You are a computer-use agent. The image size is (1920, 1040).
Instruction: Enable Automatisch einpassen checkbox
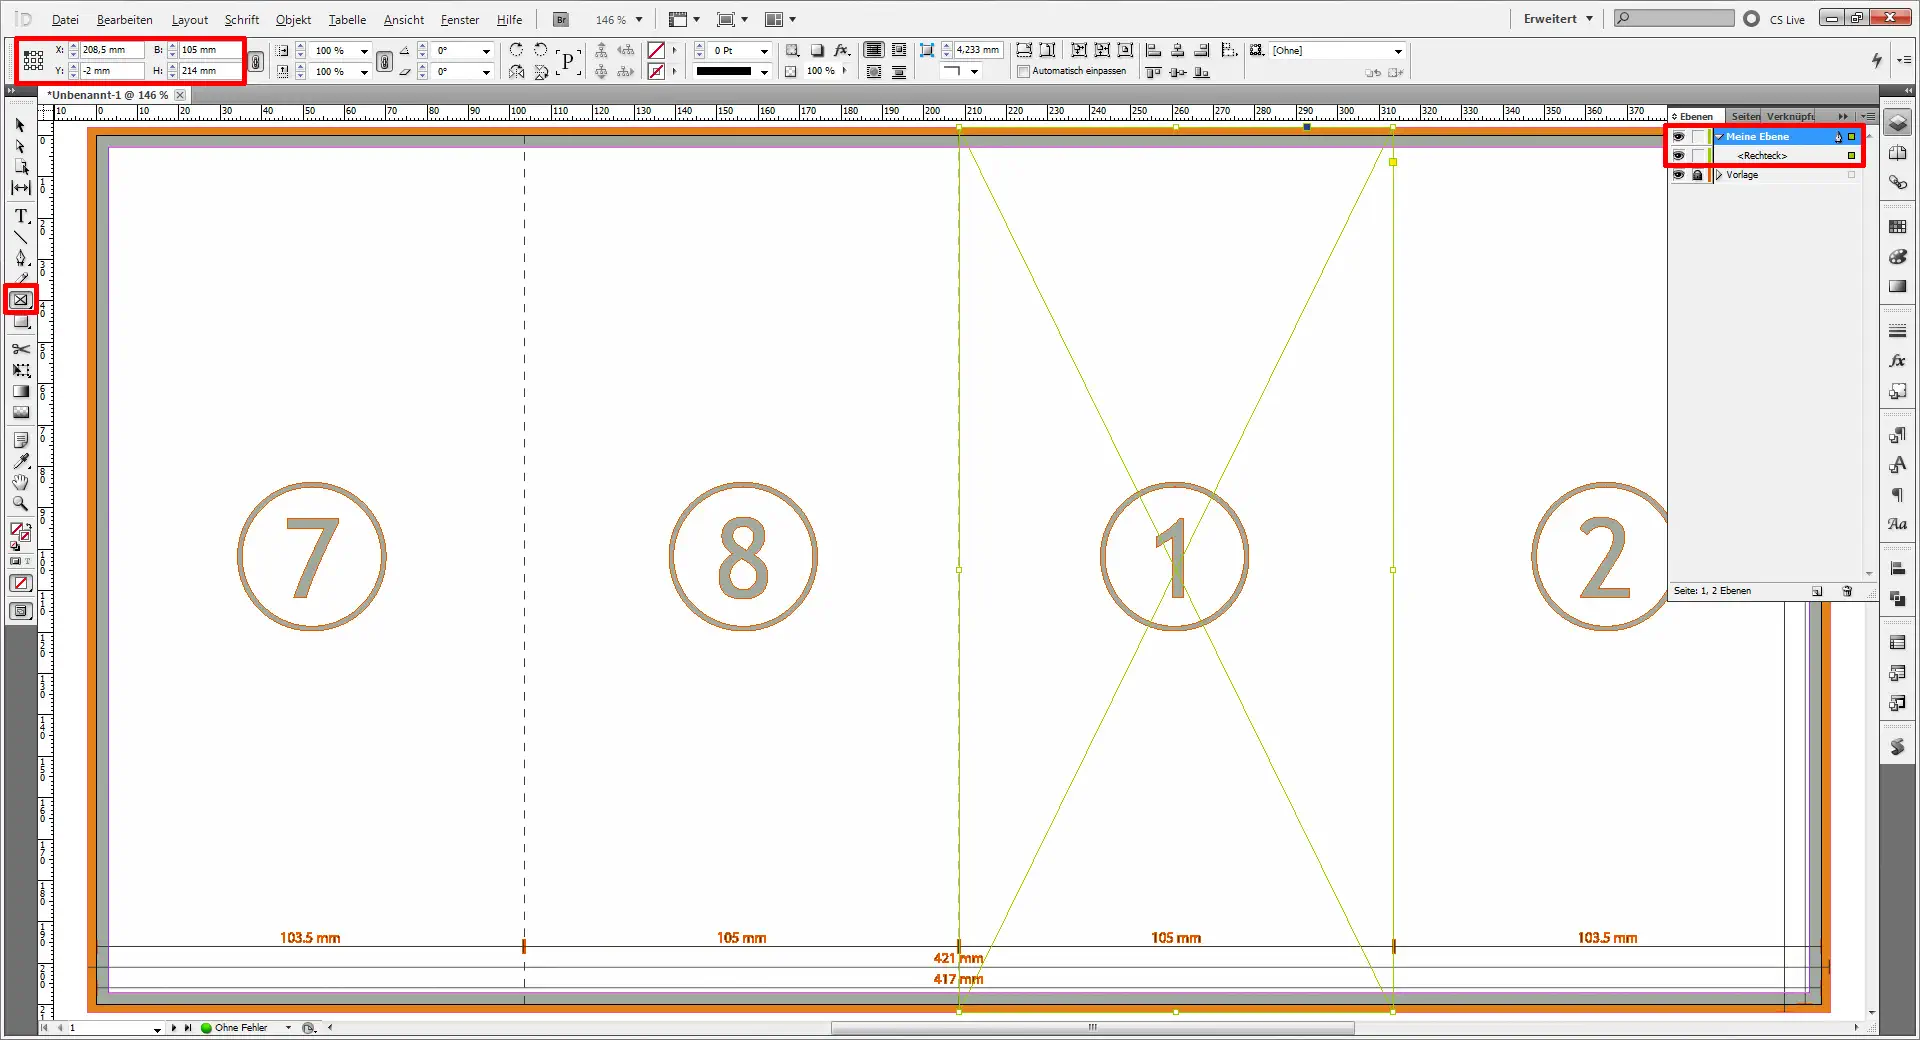[x=1023, y=72]
